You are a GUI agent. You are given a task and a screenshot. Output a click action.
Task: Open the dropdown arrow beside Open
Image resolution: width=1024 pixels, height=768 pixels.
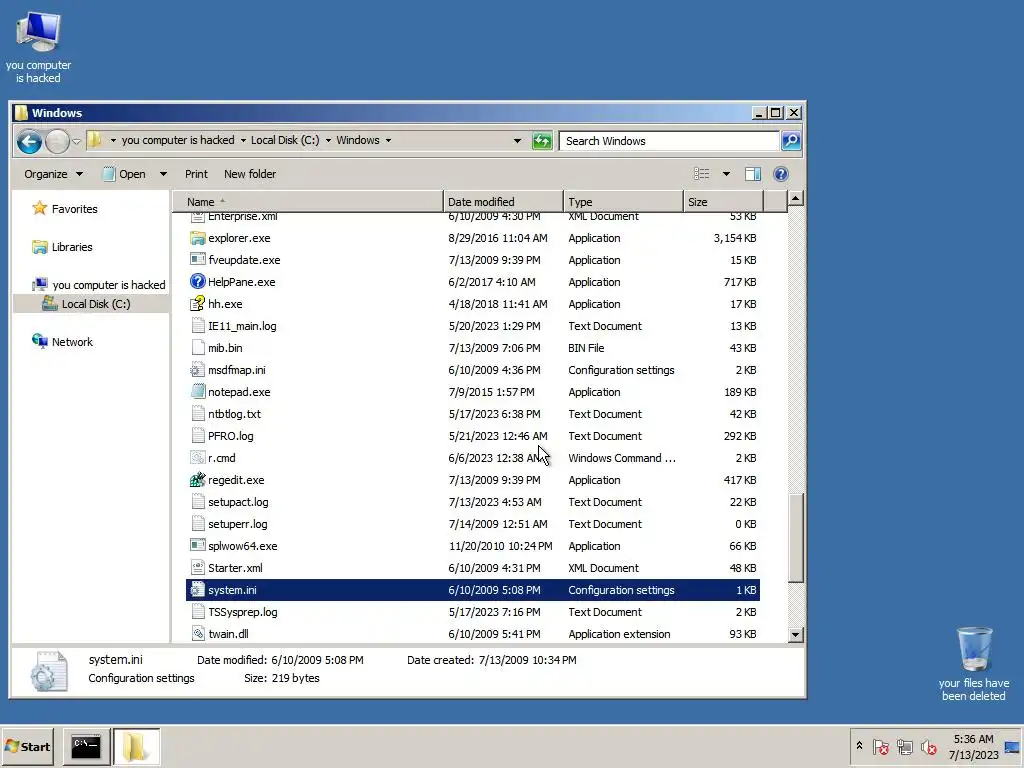(163, 174)
